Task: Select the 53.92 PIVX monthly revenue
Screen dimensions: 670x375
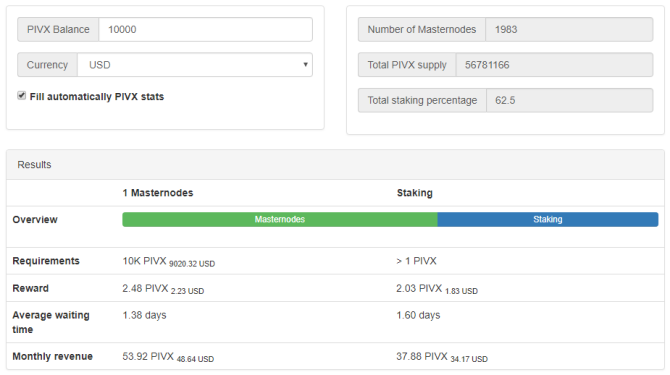Action: pyautogui.click(x=148, y=356)
